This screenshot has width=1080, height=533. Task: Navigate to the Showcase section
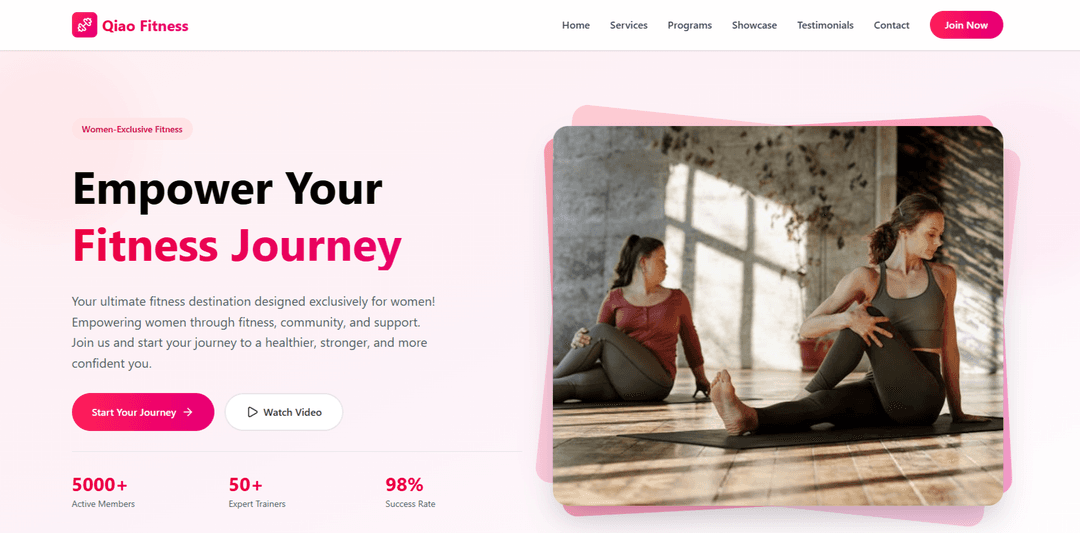coord(754,25)
